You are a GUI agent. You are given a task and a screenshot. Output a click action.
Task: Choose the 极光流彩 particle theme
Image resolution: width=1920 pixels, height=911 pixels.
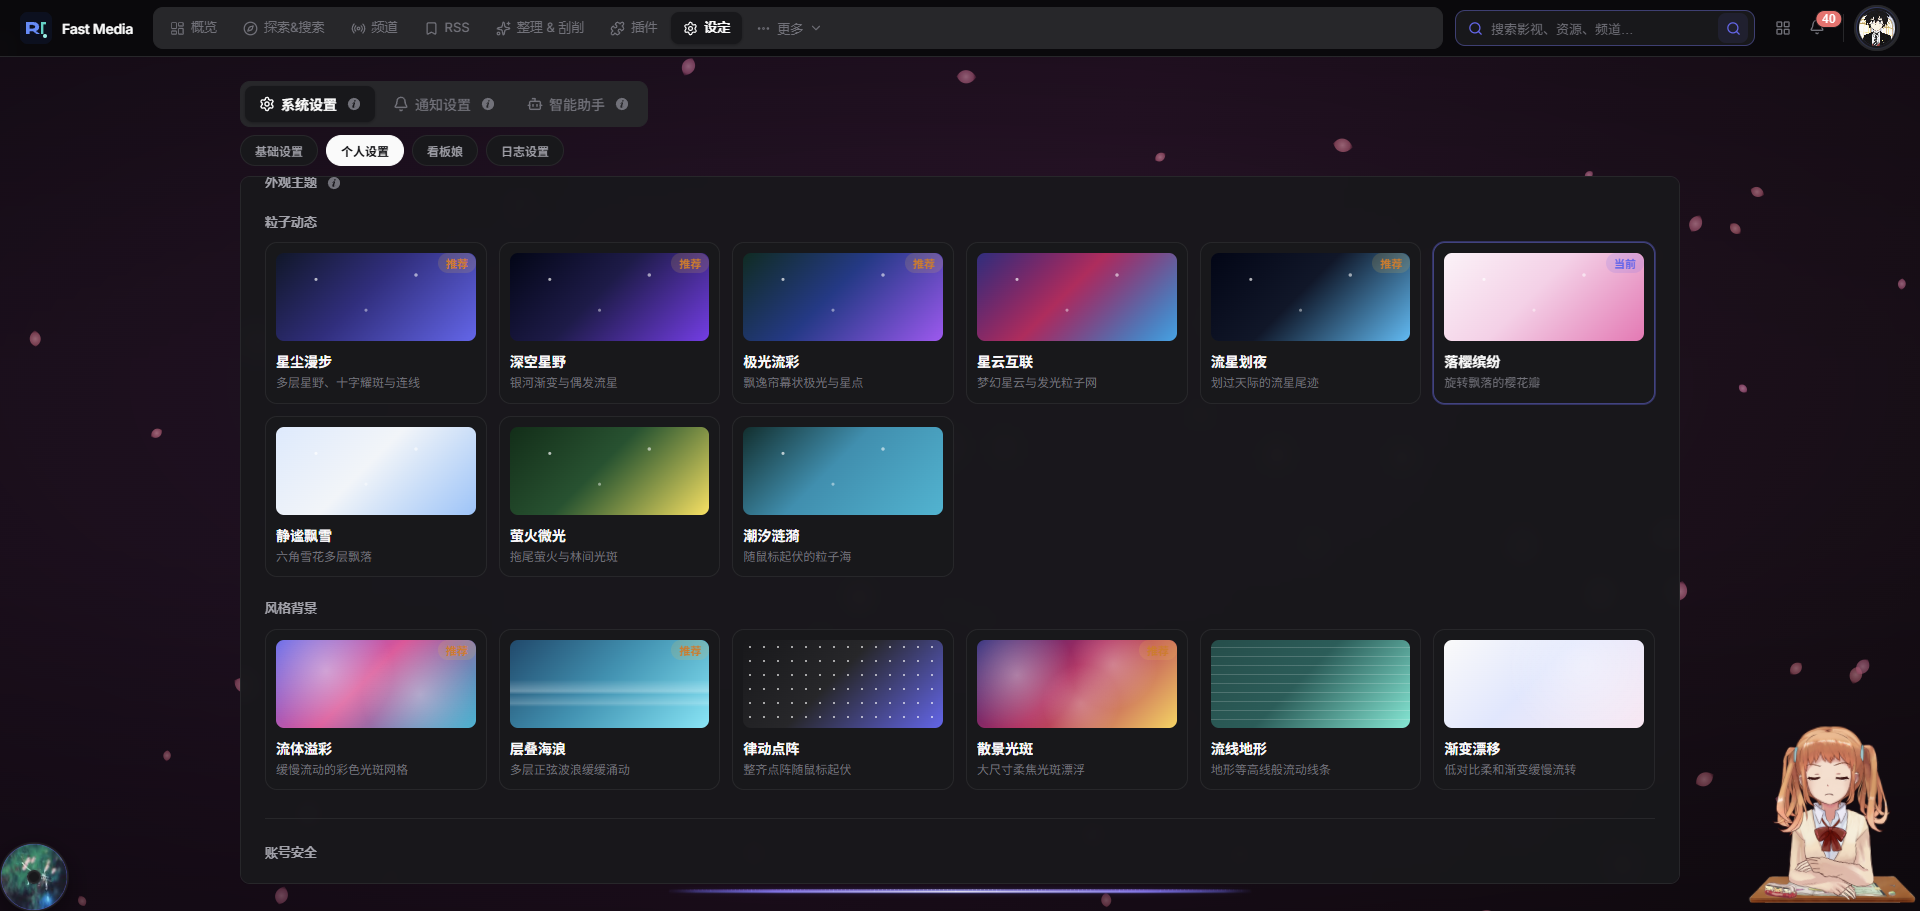point(843,323)
